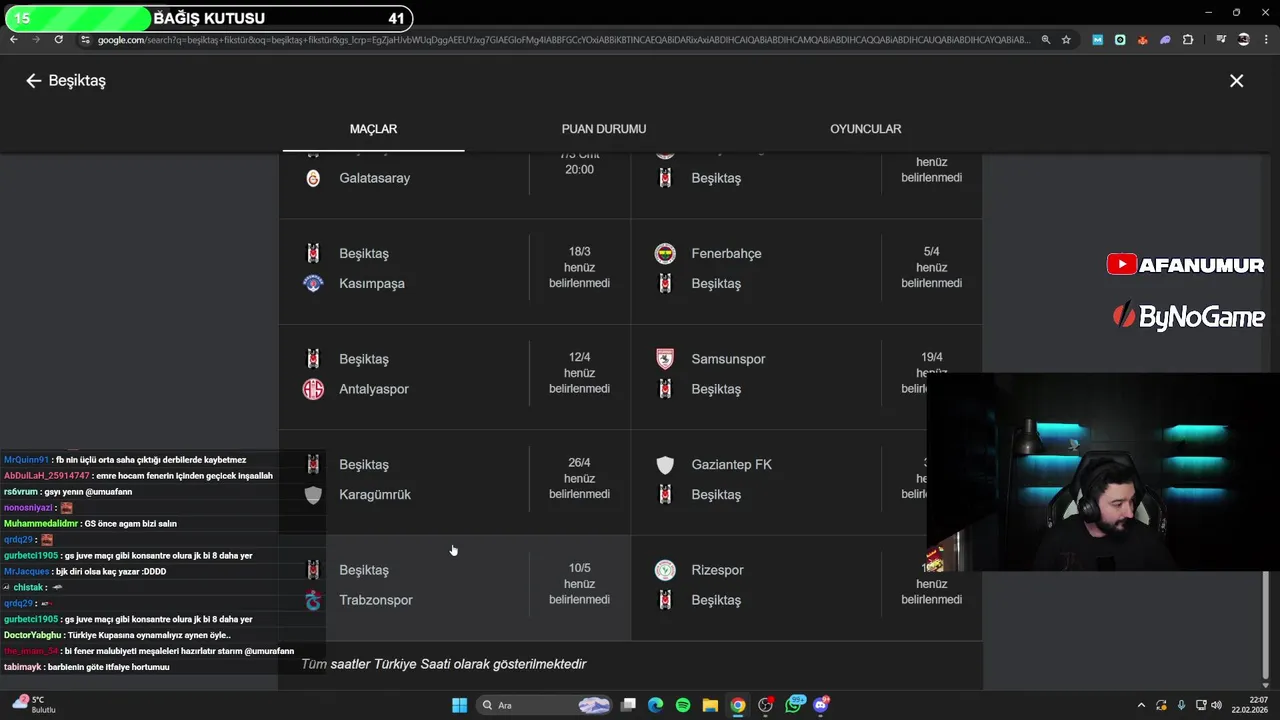Open the media control icon in Chrome toolbar
The width and height of the screenshot is (1280, 720).
click(x=1221, y=40)
